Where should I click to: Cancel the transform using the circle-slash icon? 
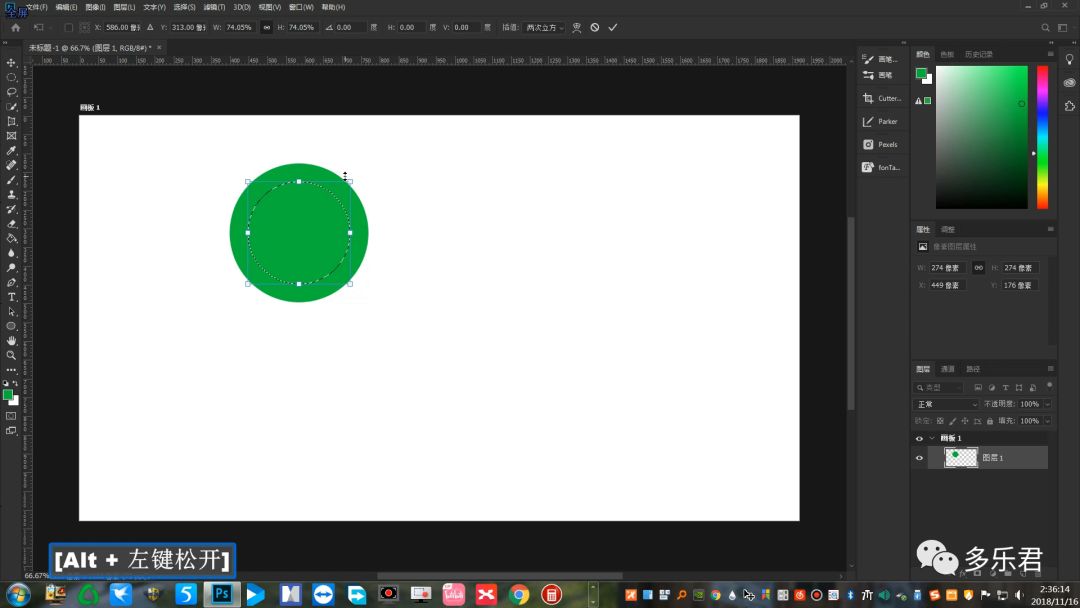tap(595, 28)
